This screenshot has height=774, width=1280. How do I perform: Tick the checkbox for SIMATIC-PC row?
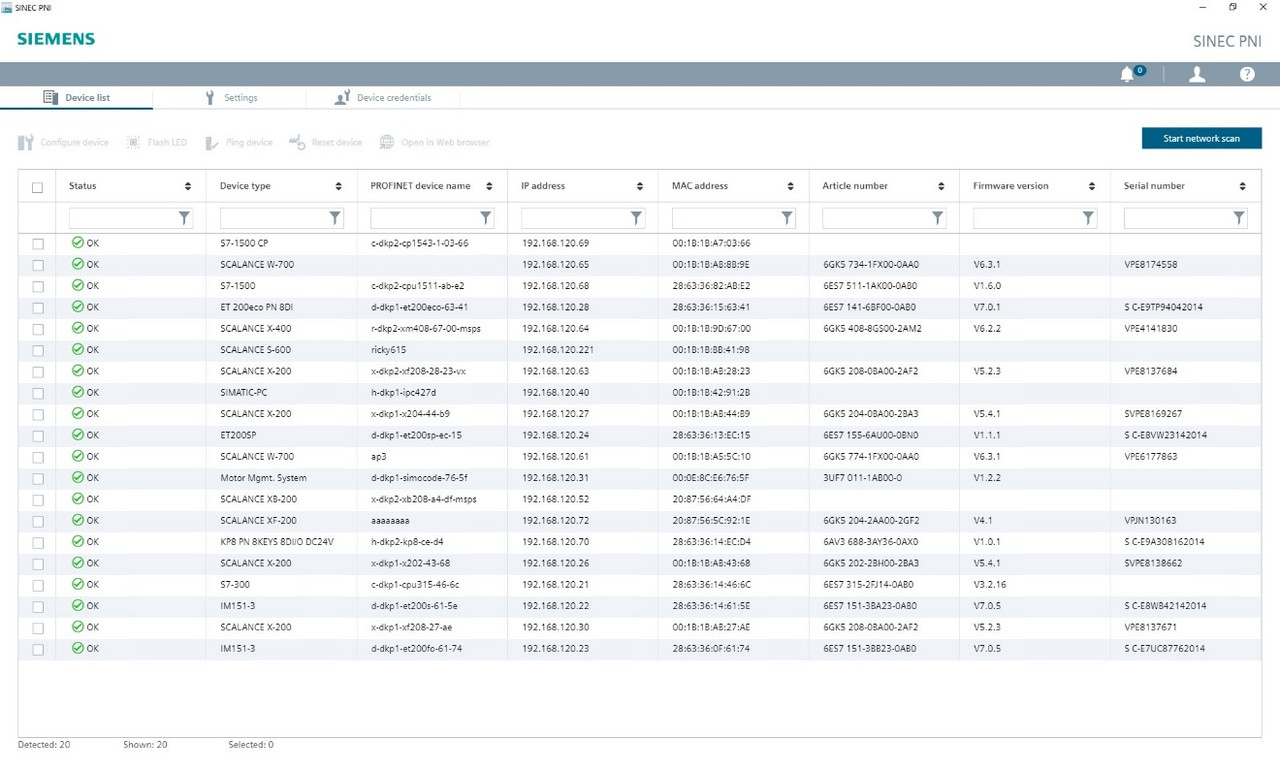(x=38, y=393)
